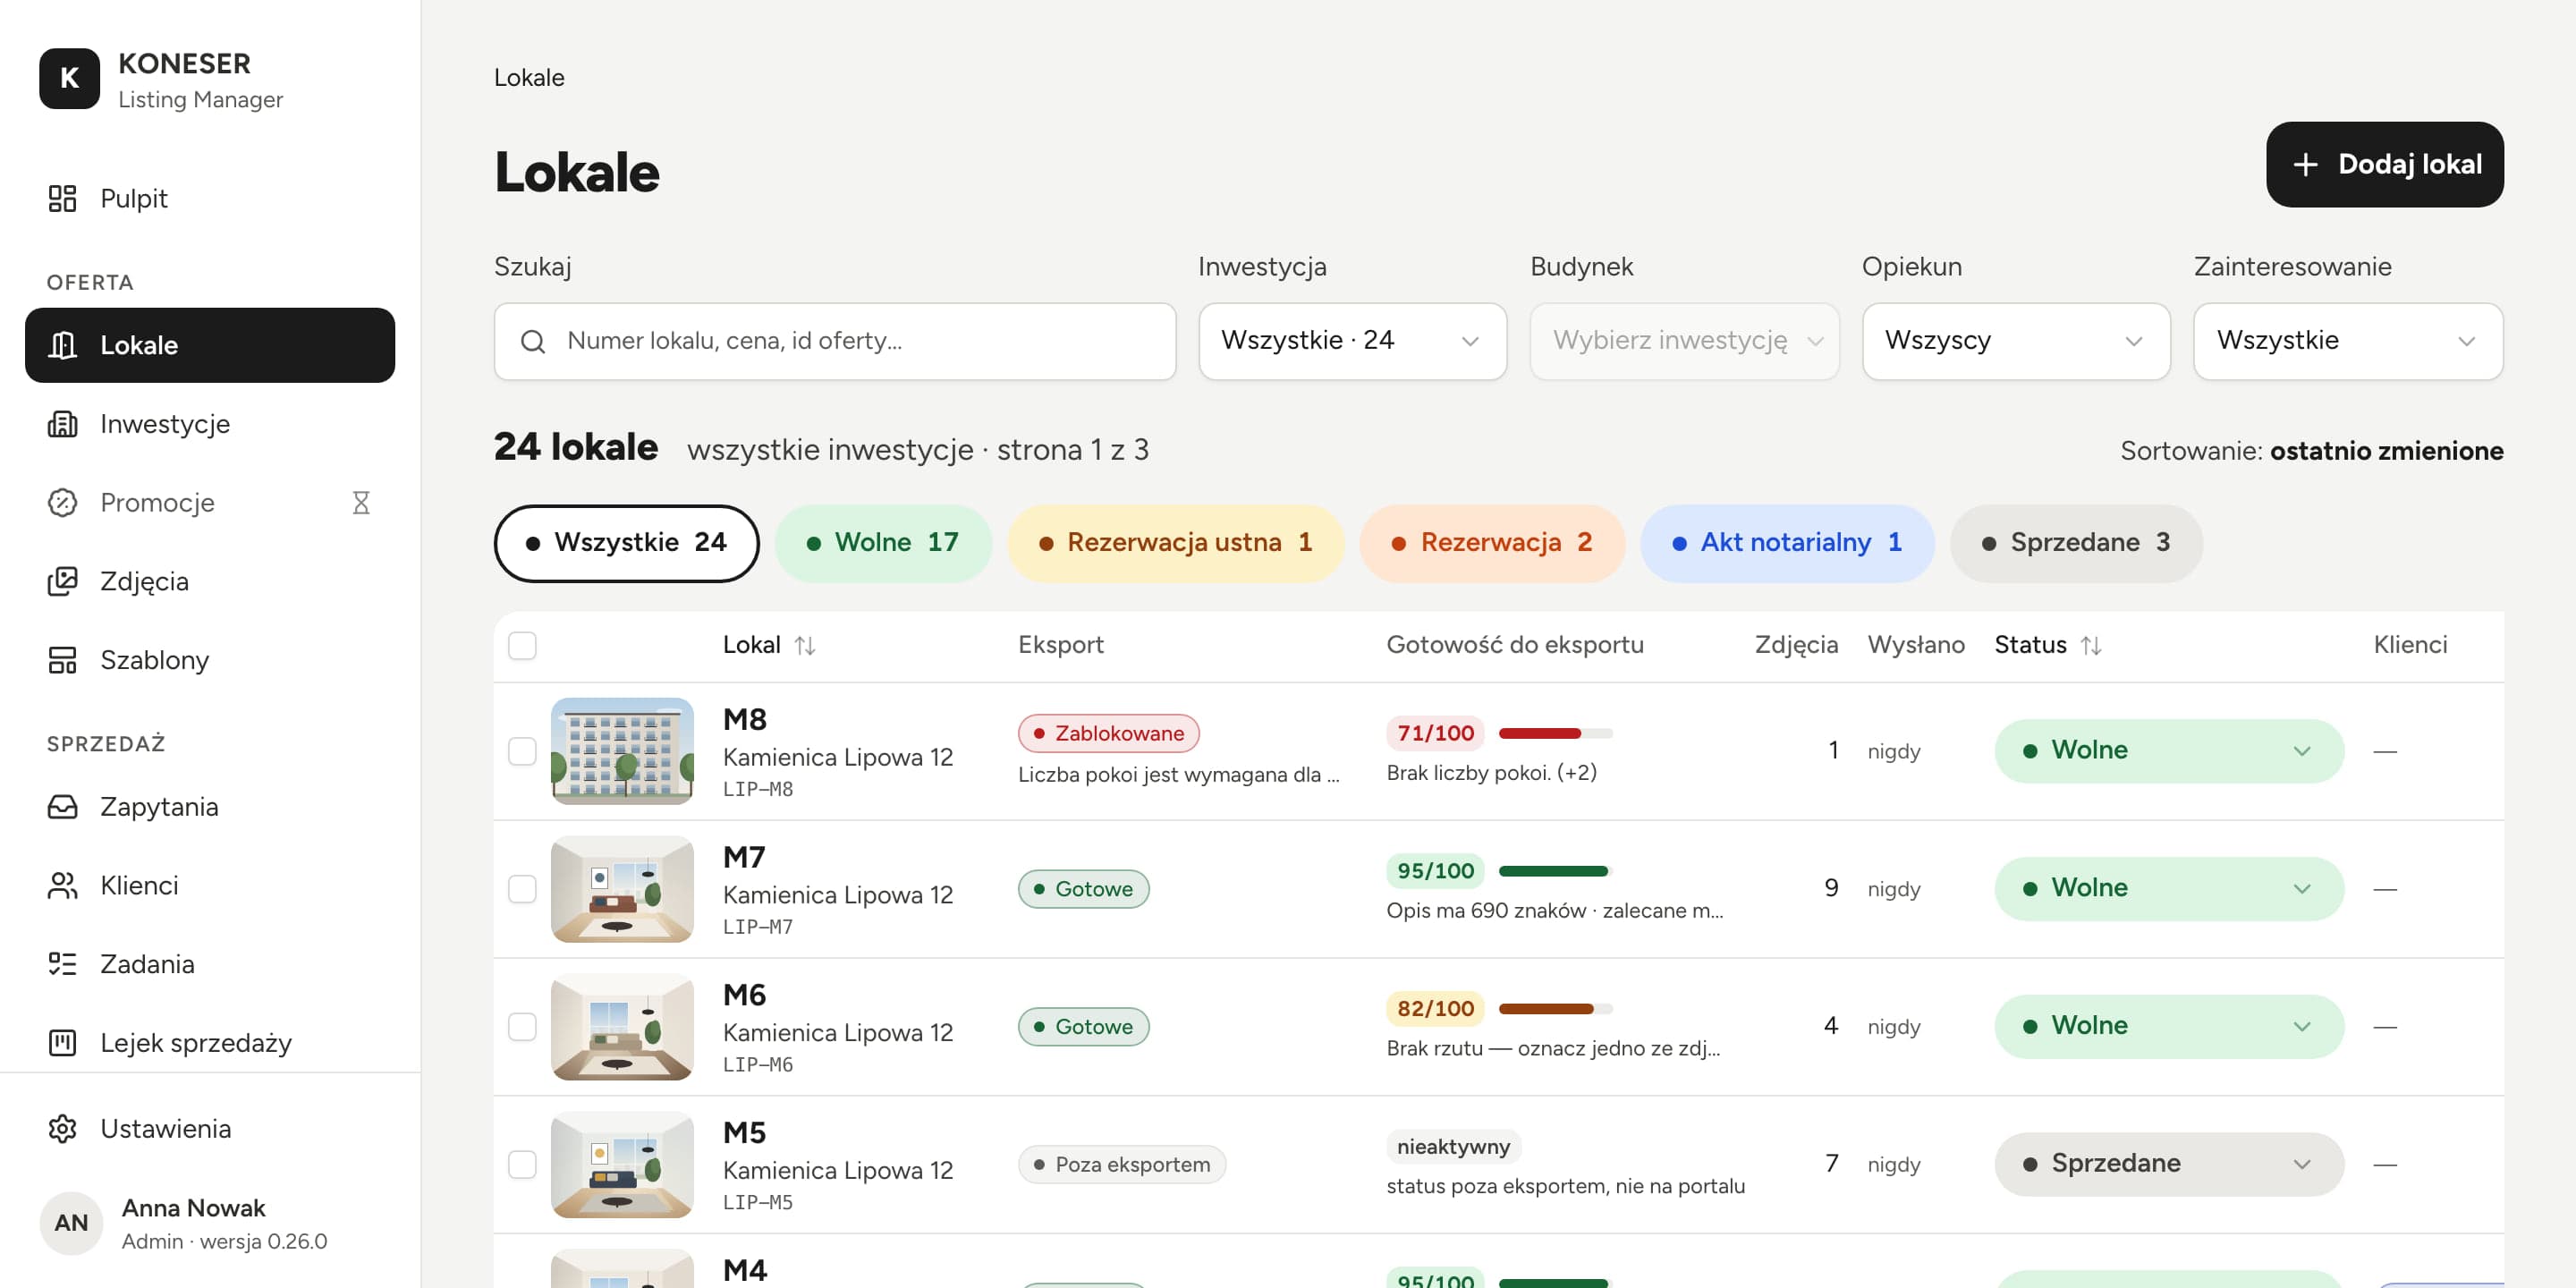Click the 71/100 readiness bar for M8
Screen dimensions: 2576x1288
point(1555,733)
